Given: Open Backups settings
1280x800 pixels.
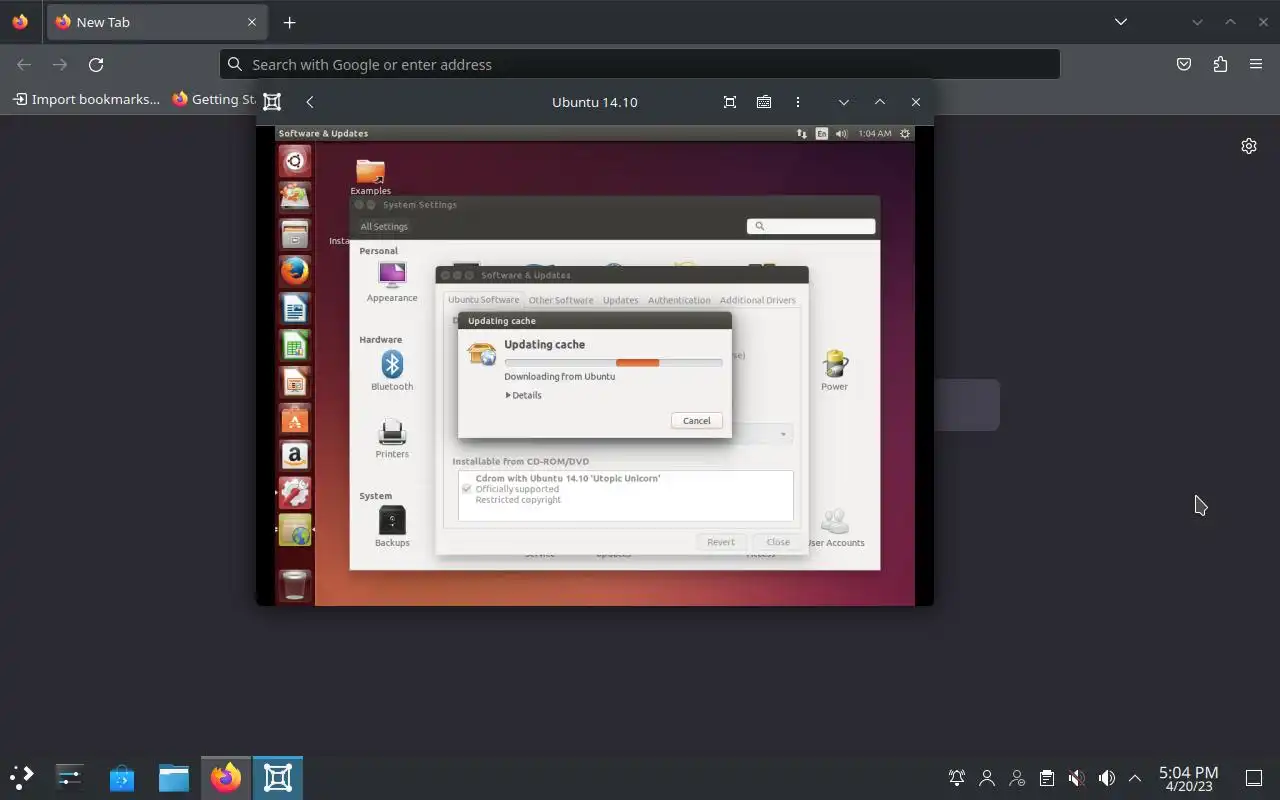Looking at the screenshot, I should [x=392, y=527].
